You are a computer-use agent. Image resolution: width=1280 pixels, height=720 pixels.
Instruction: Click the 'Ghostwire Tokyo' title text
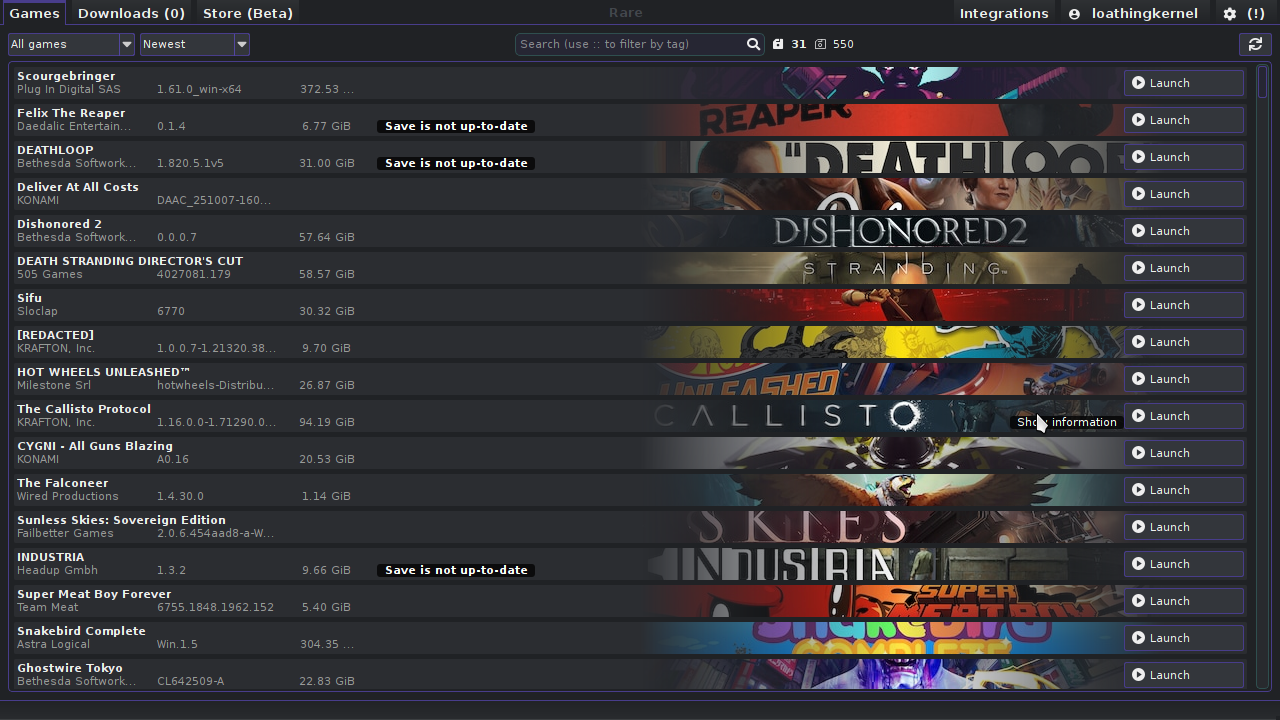tap(70, 668)
